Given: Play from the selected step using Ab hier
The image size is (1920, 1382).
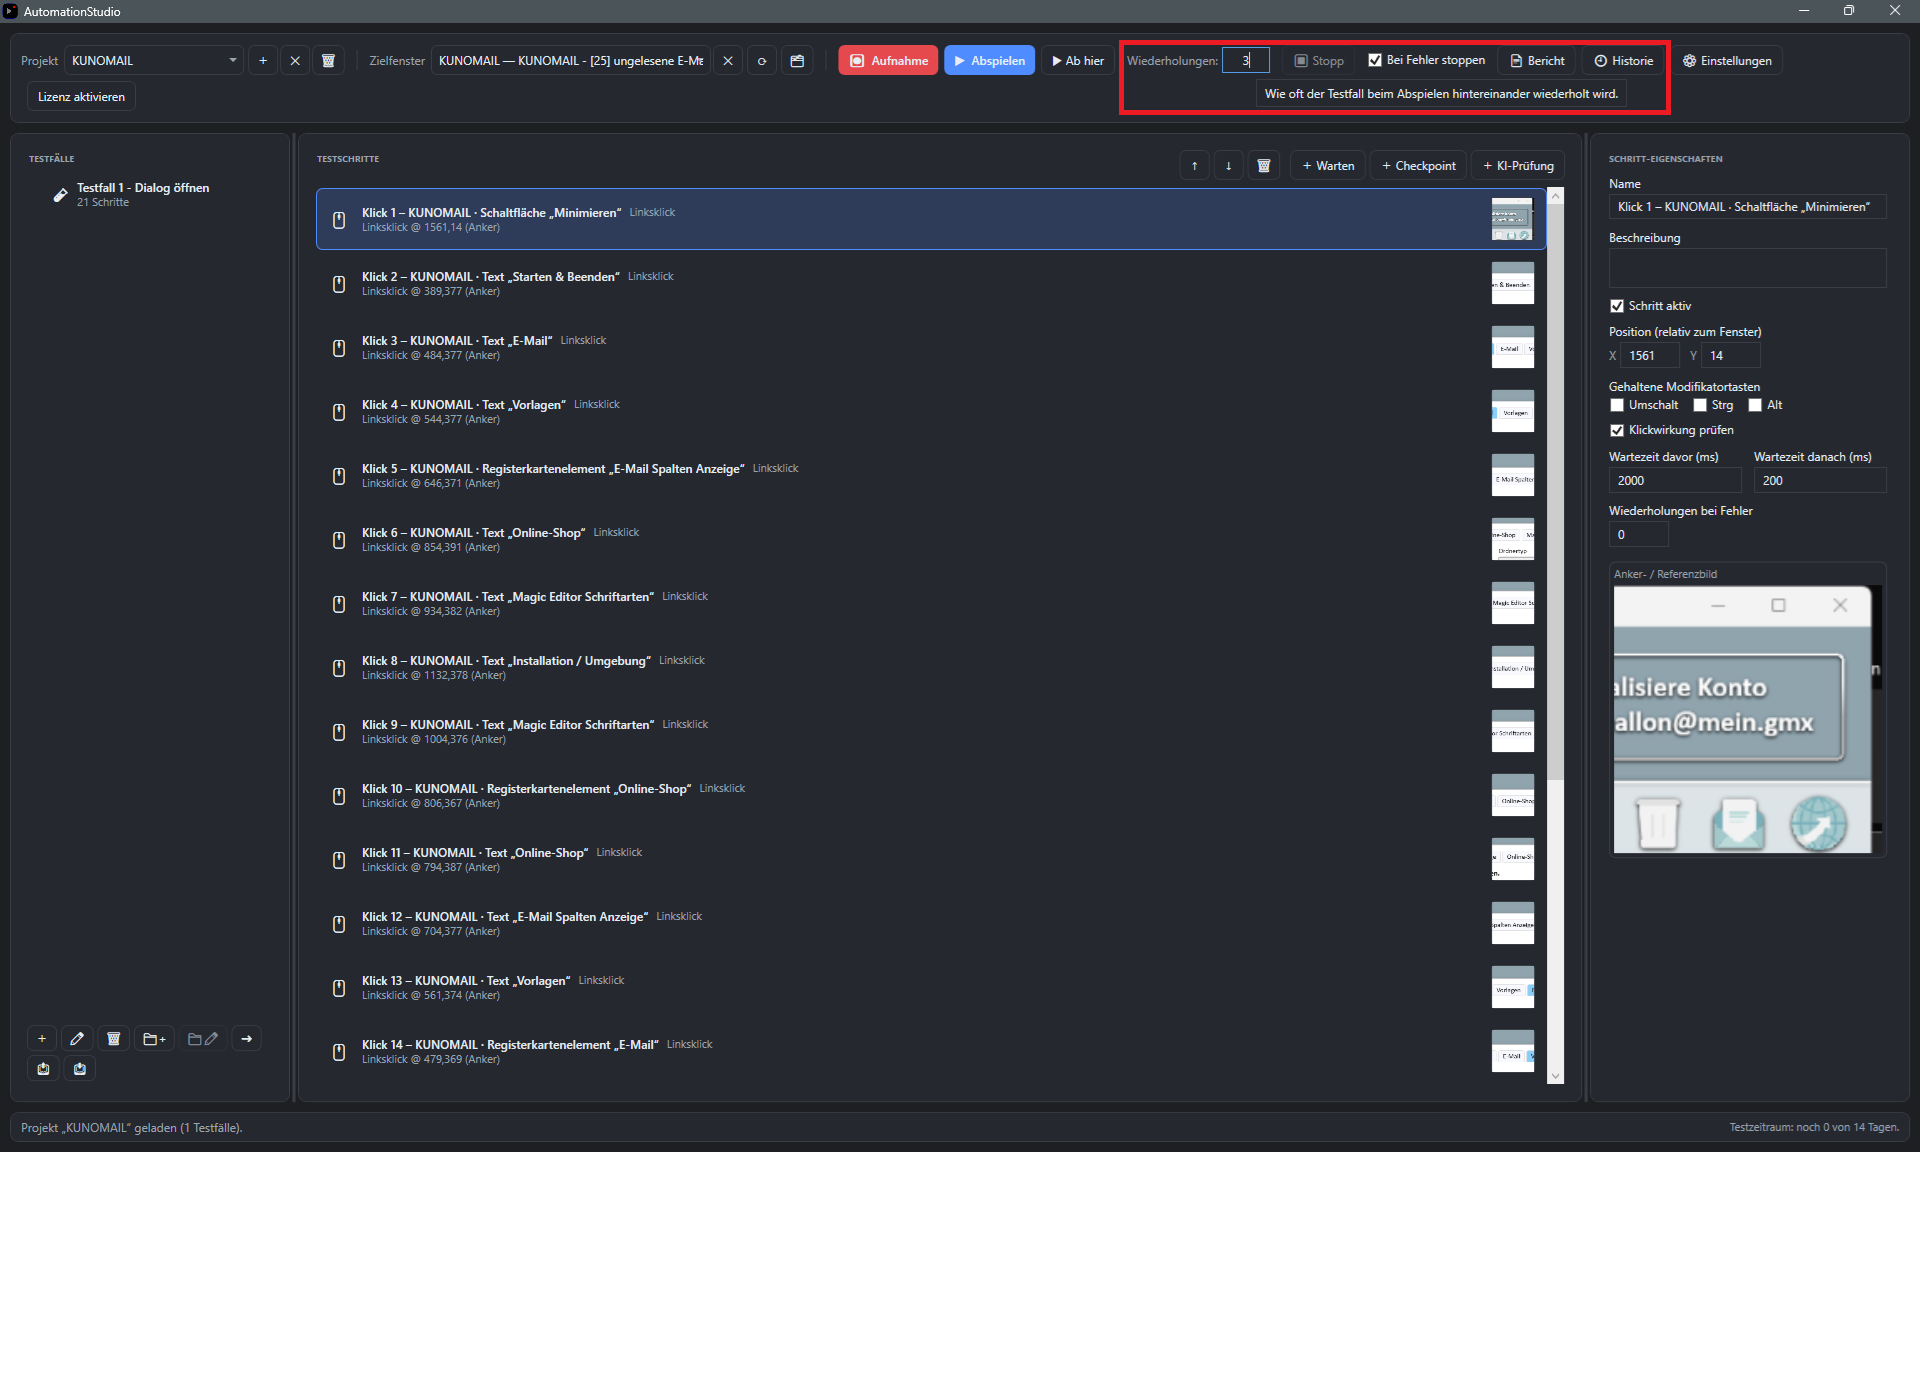Looking at the screenshot, I should (1078, 61).
